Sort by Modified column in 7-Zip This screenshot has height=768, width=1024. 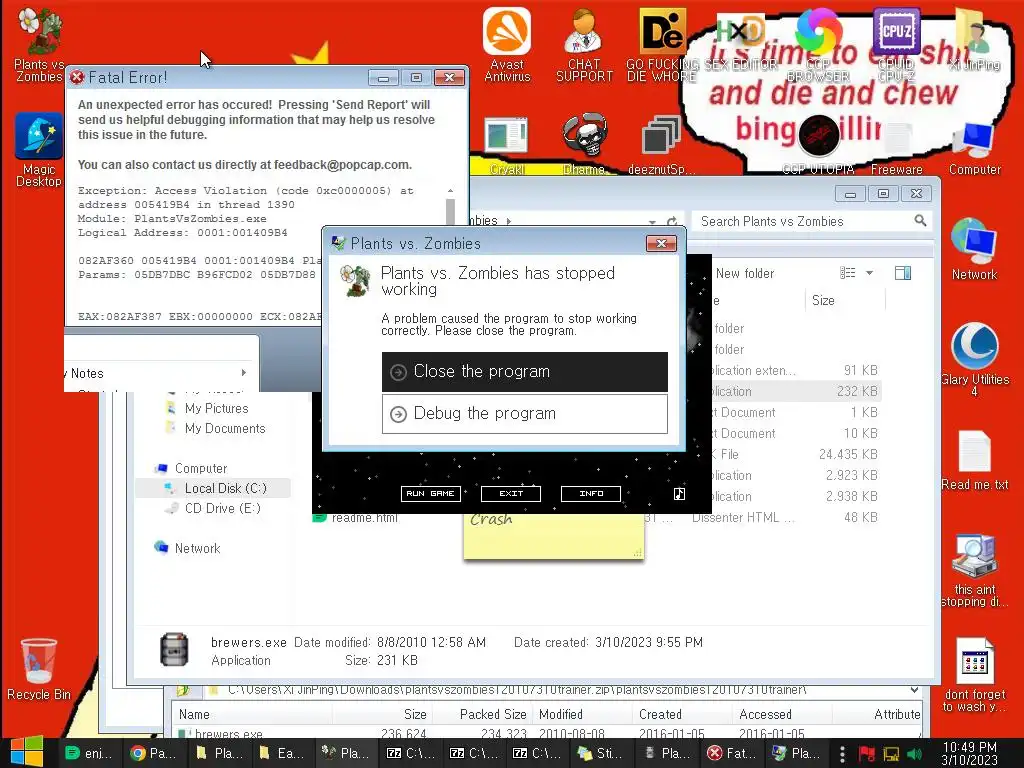[583, 714]
